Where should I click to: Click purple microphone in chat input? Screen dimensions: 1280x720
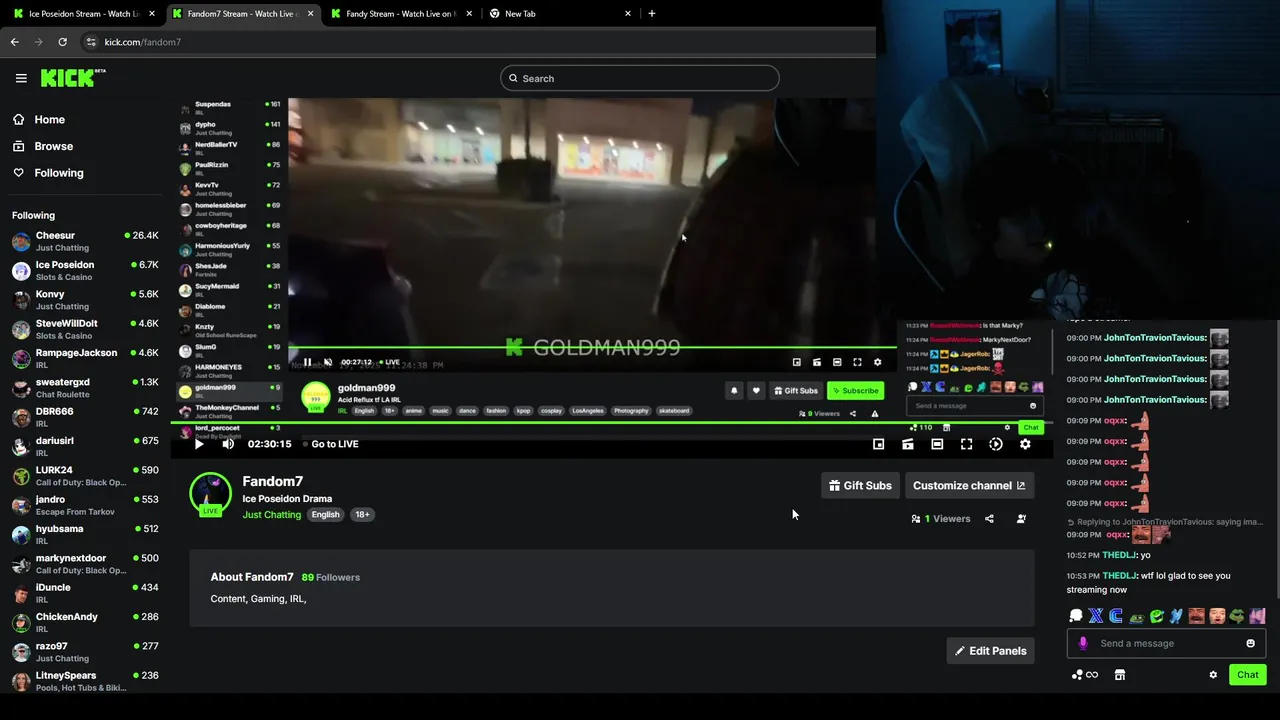point(1083,643)
